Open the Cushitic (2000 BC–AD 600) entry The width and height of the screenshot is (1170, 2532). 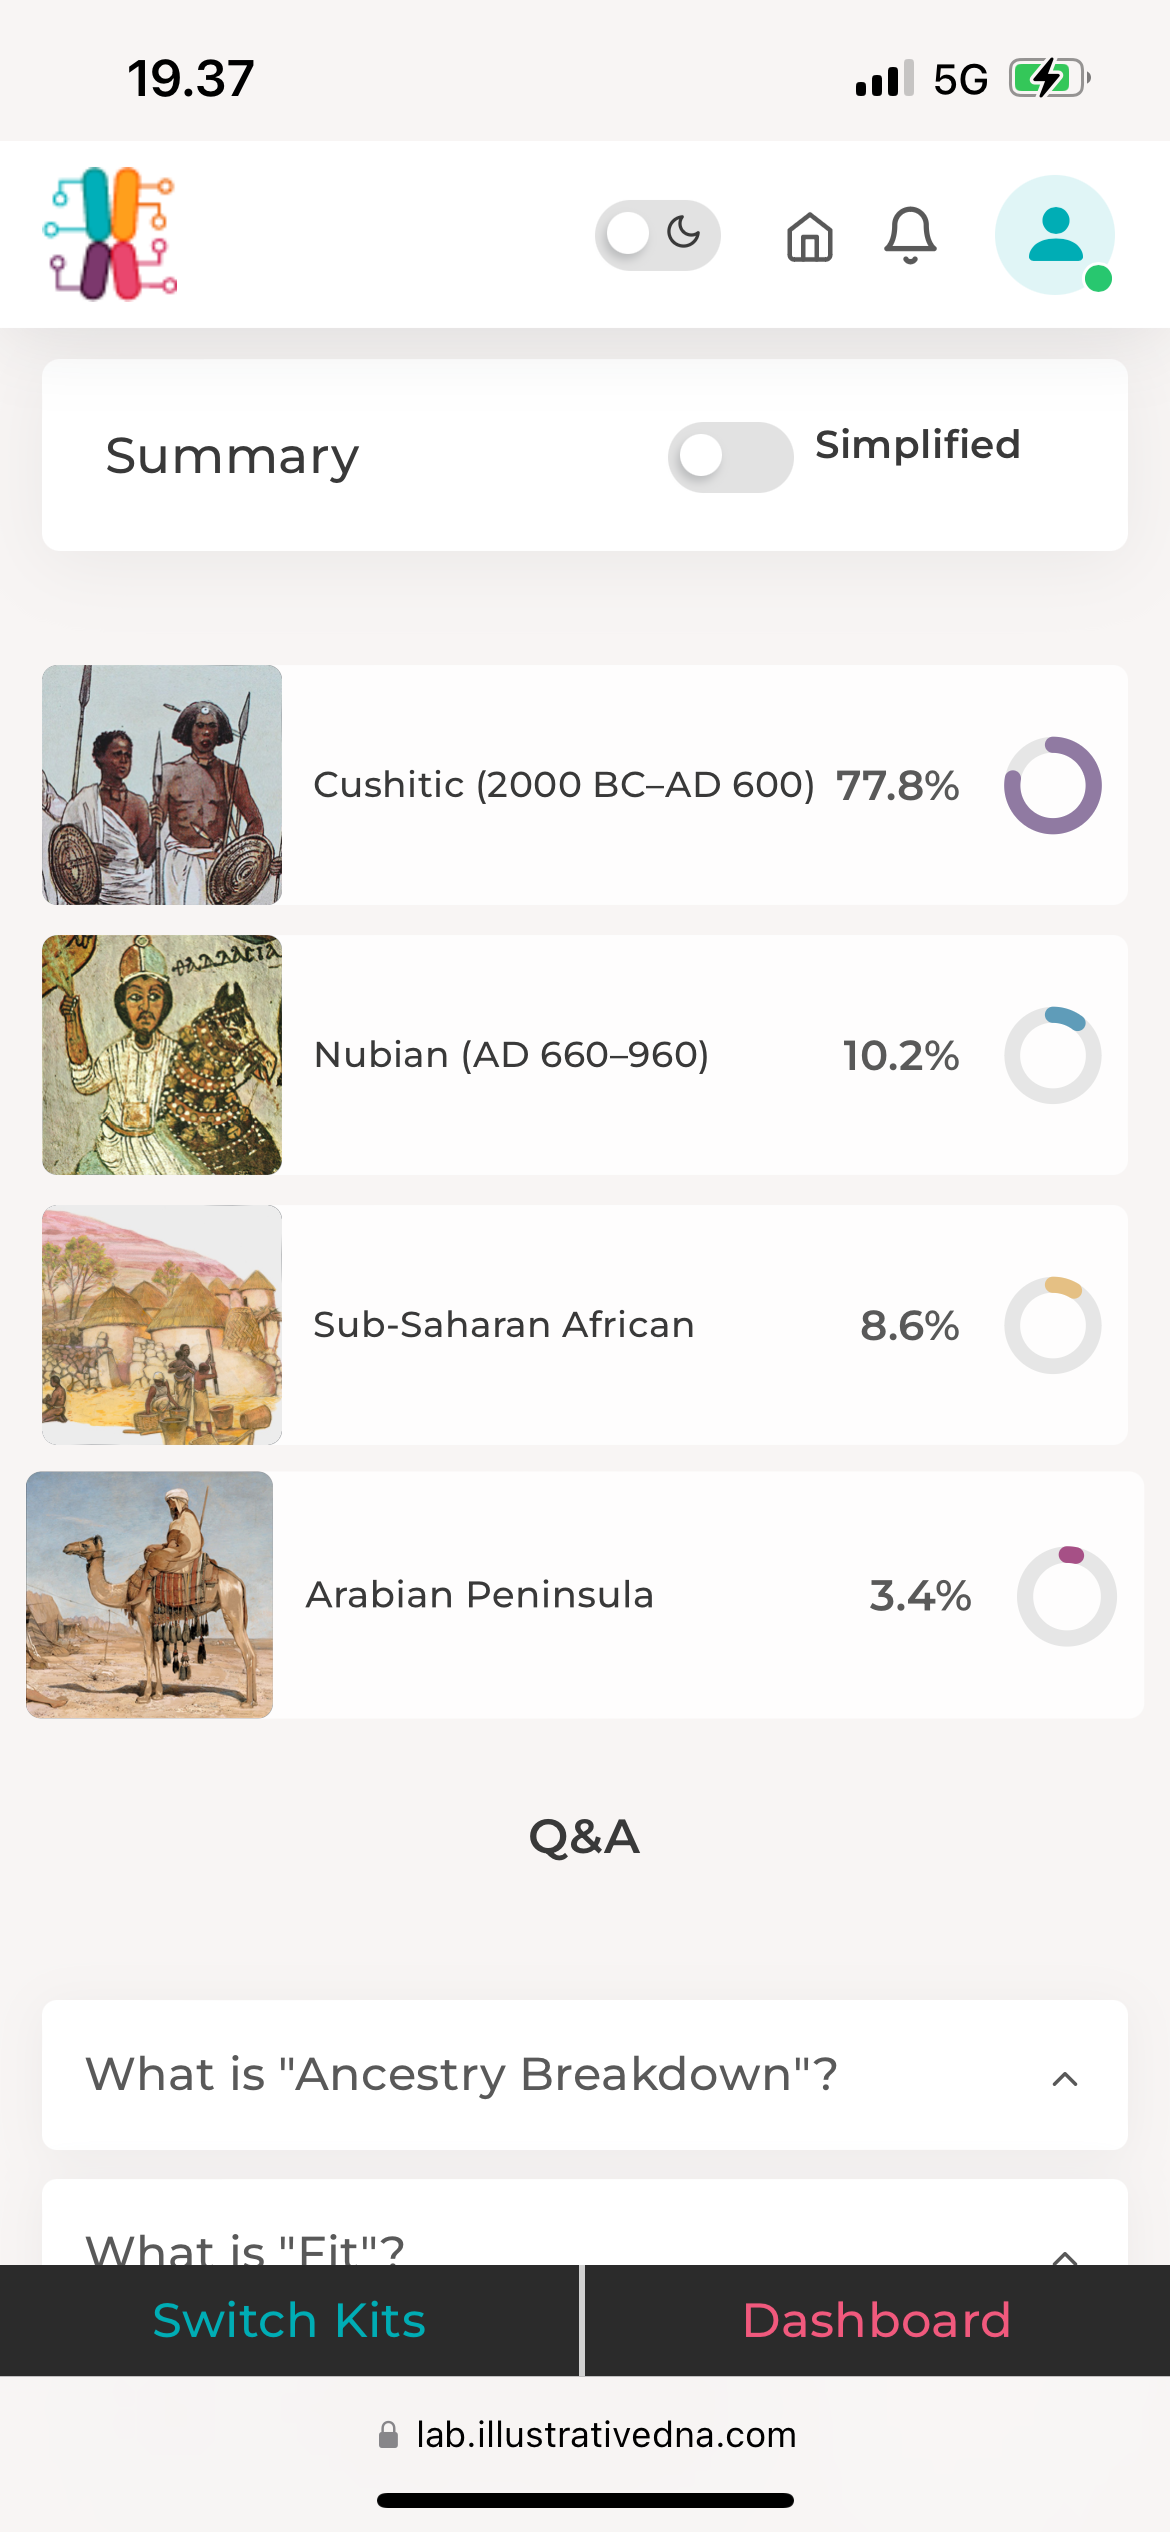pos(564,785)
